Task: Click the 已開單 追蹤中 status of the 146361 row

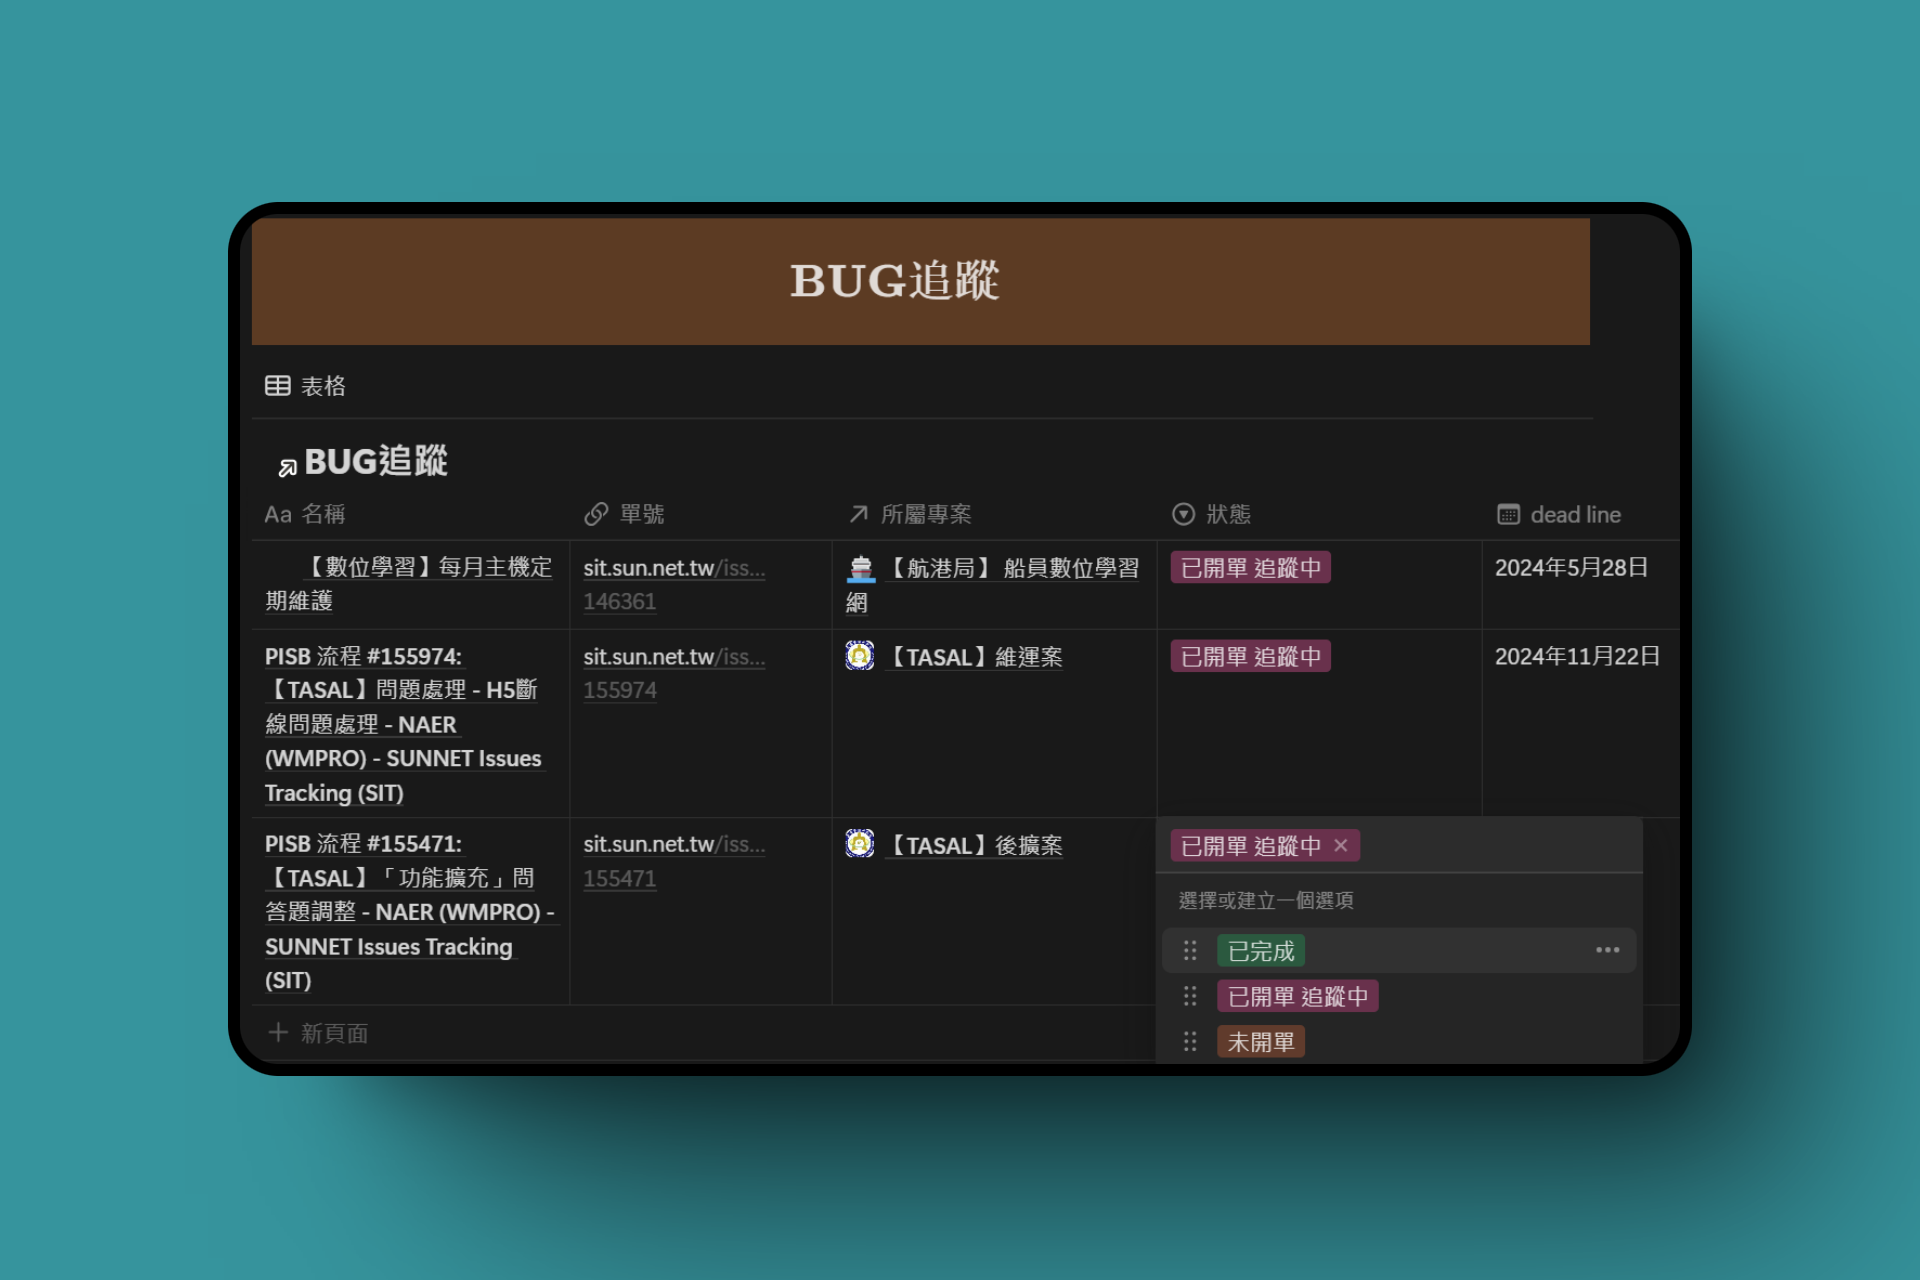Action: [1250, 568]
